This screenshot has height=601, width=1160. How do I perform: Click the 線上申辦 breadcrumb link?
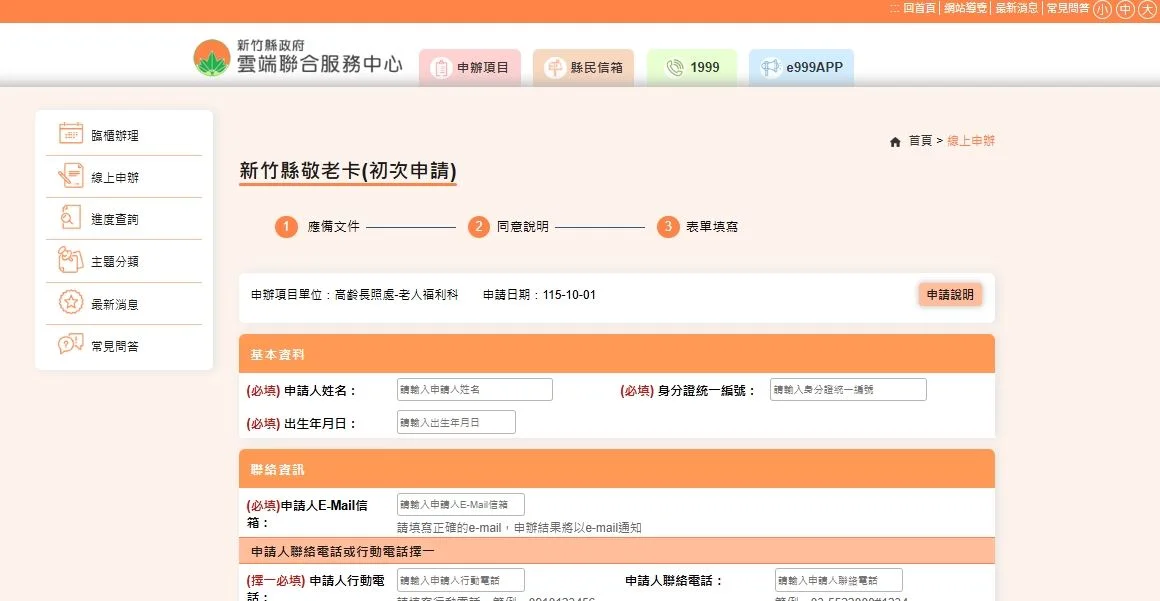point(971,141)
